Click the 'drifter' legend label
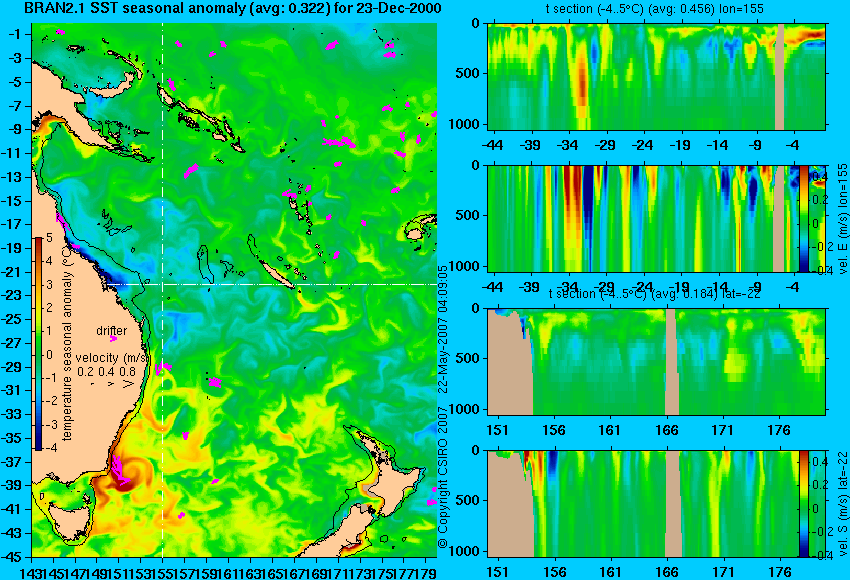The width and height of the screenshot is (850, 580). (x=112, y=331)
